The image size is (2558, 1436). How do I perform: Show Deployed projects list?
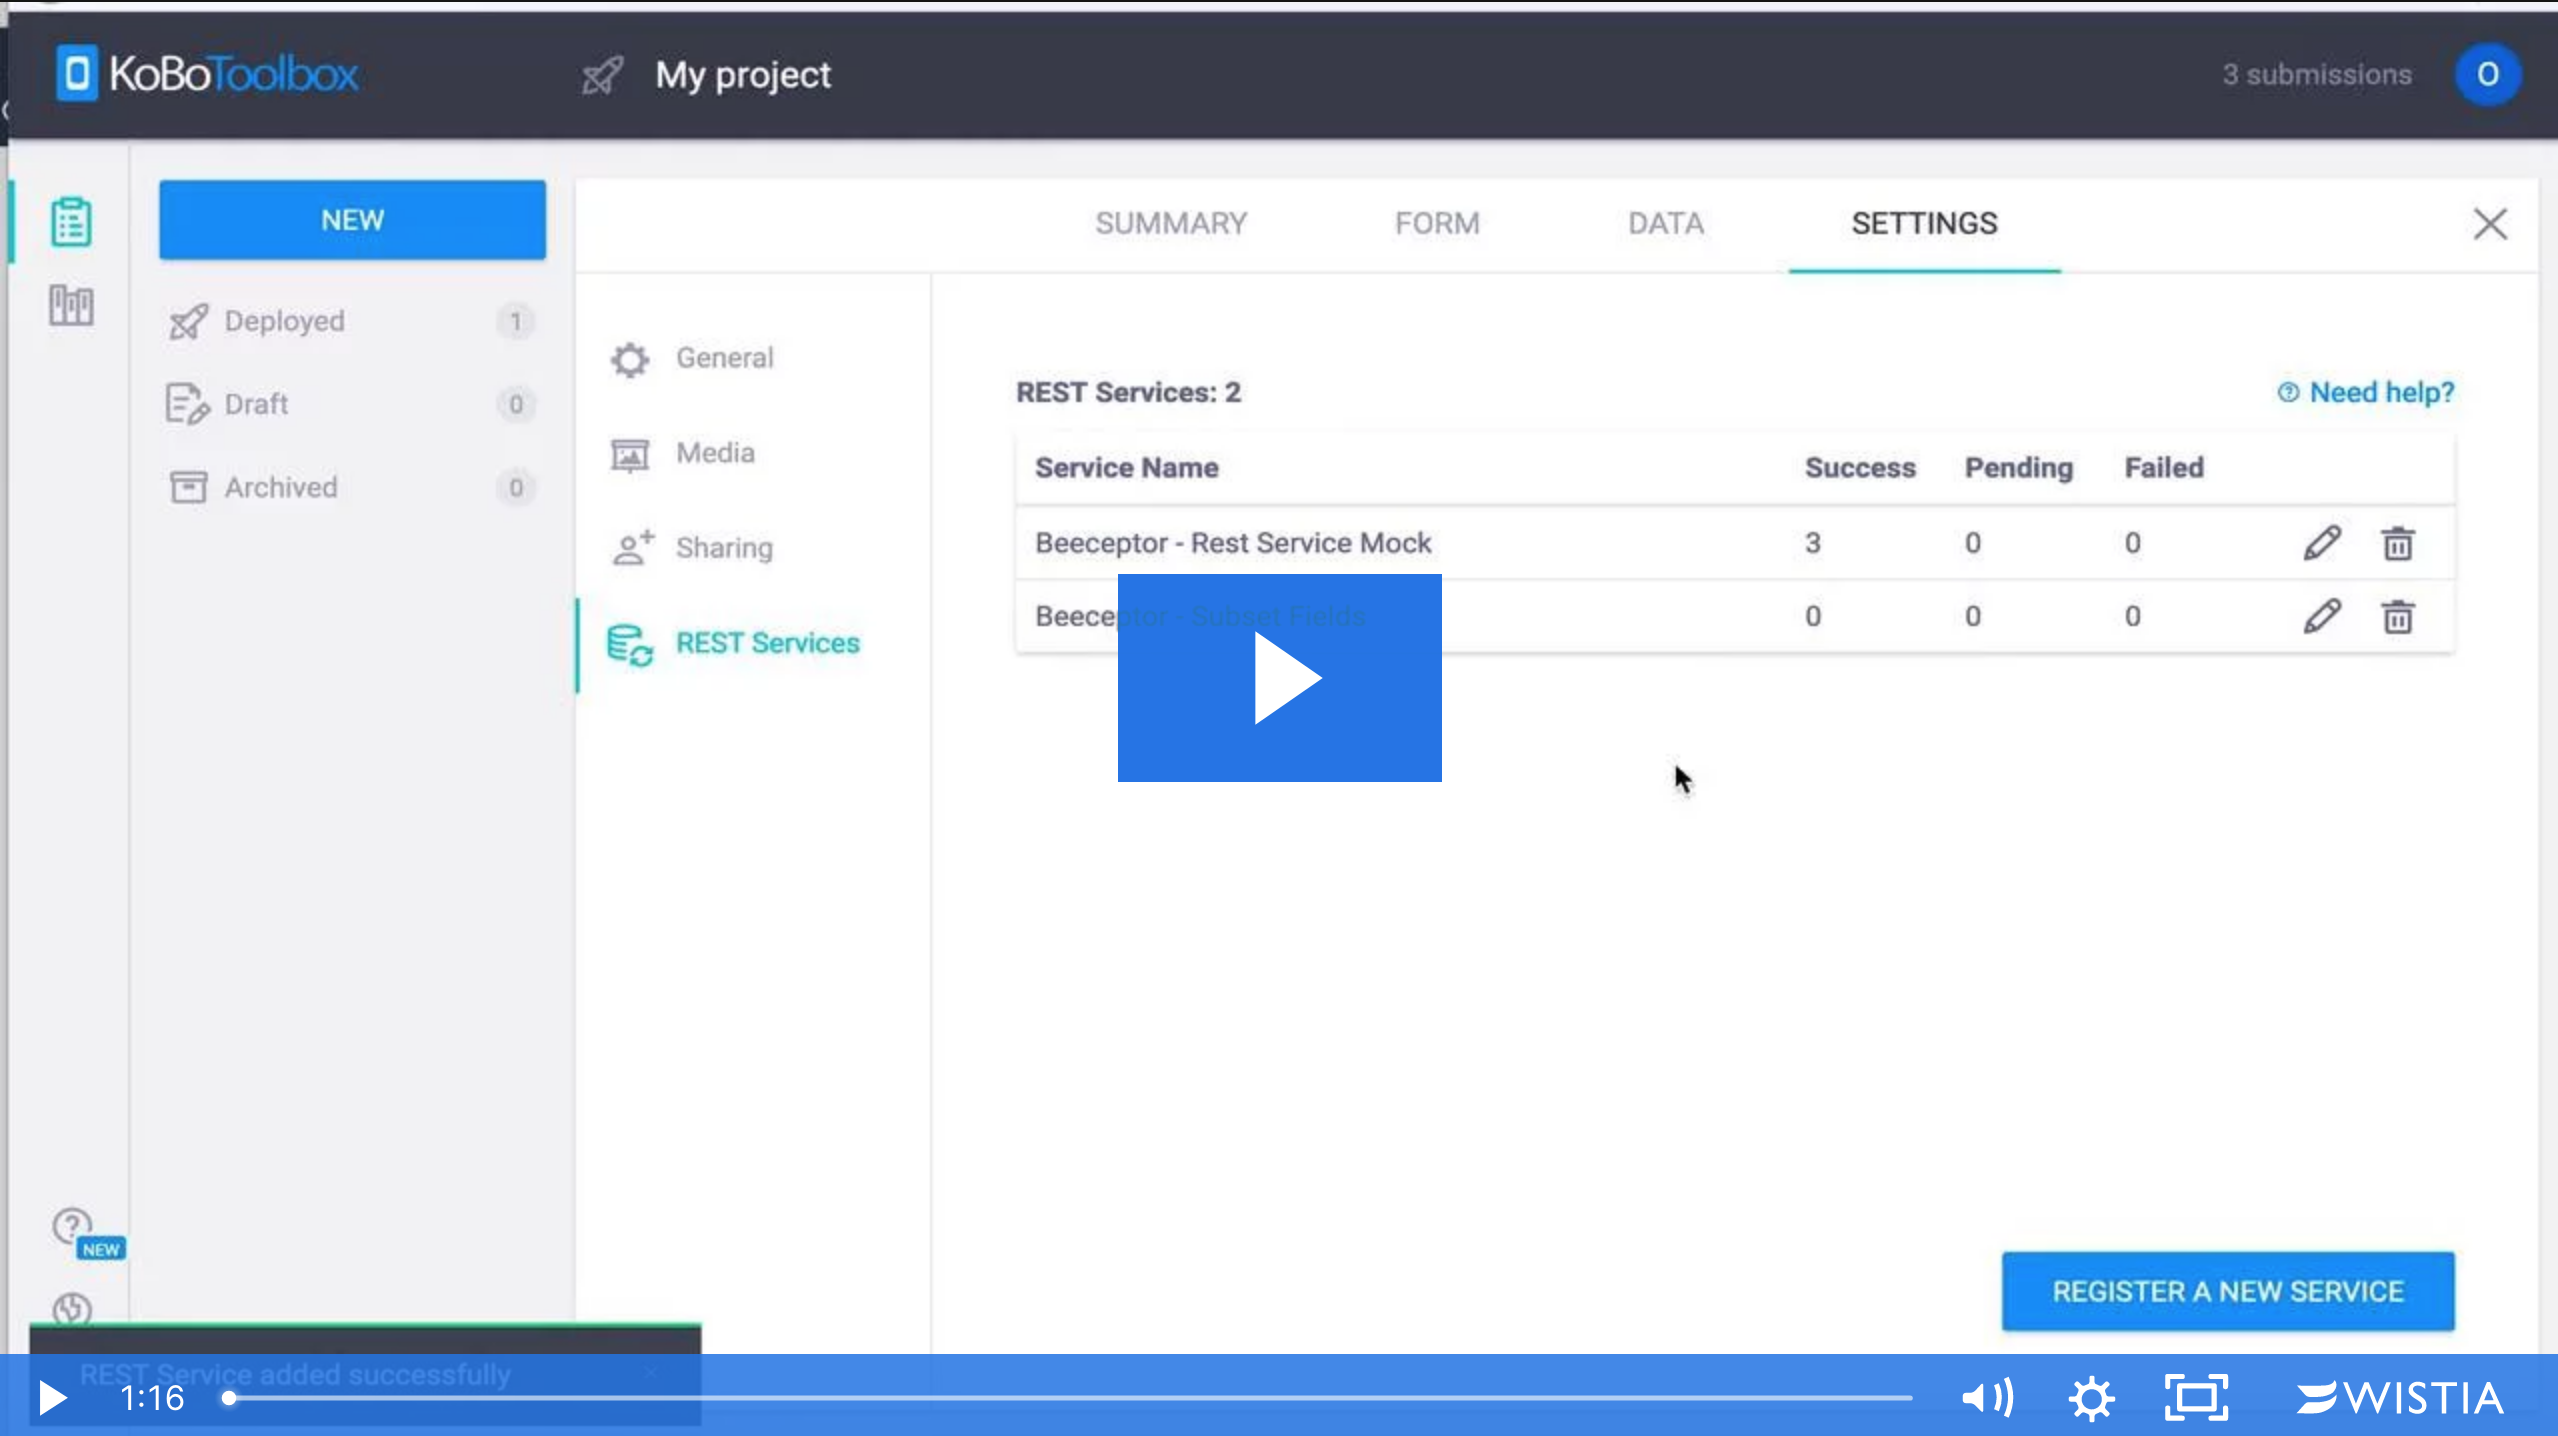click(284, 321)
